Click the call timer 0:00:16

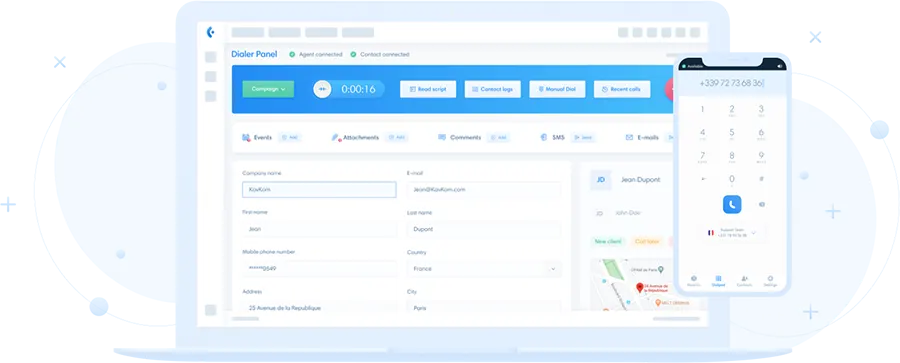(358, 89)
